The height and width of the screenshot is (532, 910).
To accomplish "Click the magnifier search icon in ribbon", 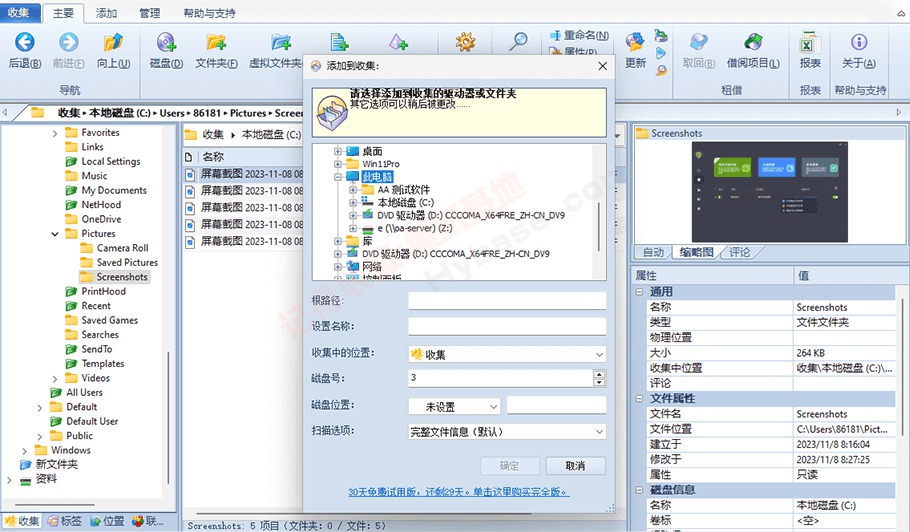I will point(518,41).
